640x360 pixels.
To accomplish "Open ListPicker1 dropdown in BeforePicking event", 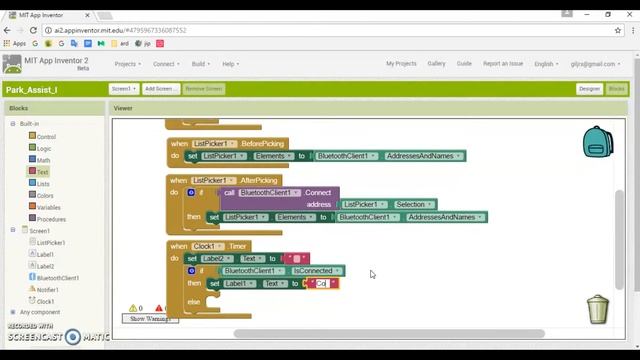I will click(x=214, y=144).
